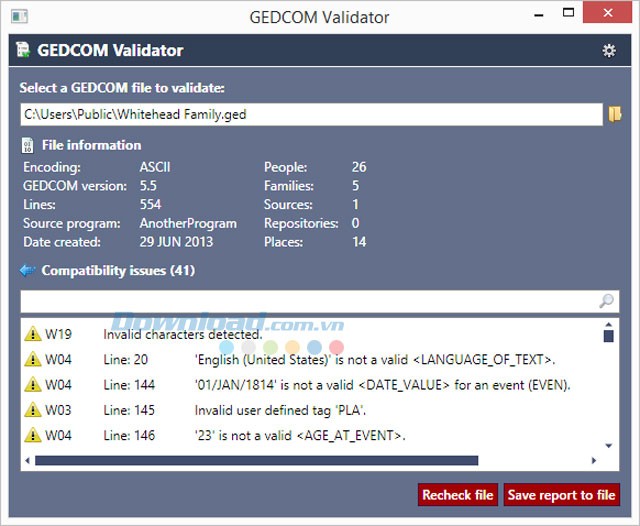Click the search magnifier icon
The image size is (640, 526).
click(606, 301)
